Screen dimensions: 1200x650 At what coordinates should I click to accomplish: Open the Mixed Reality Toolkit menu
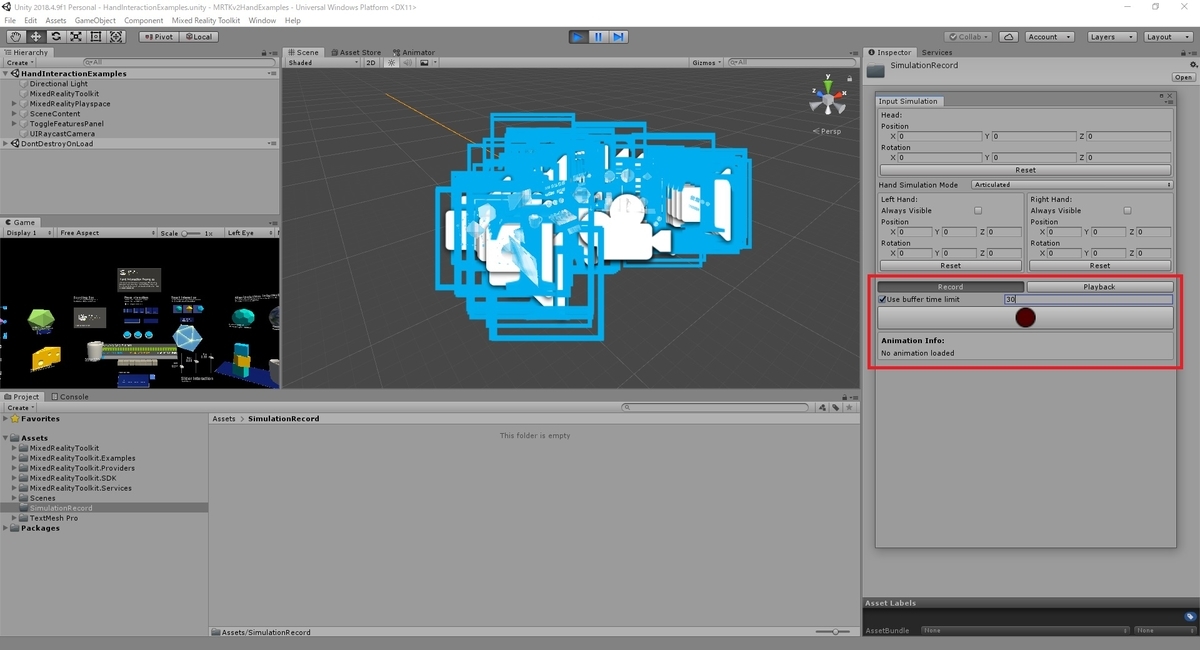[206, 20]
